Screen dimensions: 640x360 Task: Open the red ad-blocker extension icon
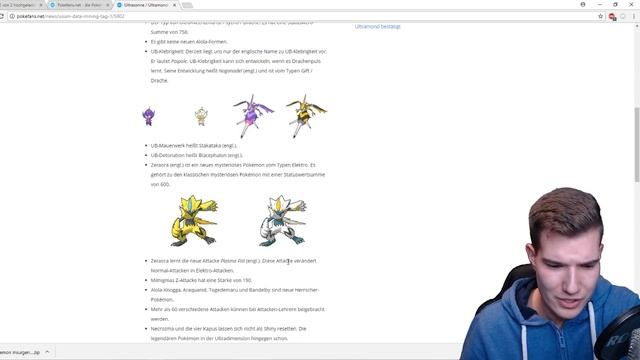[612, 16]
